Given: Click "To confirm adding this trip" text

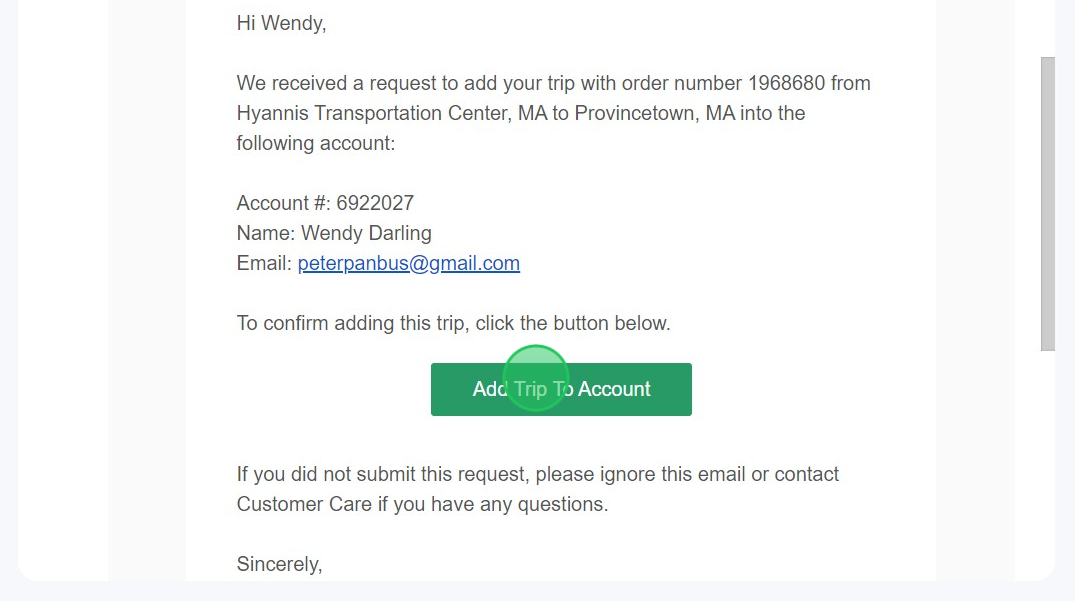Looking at the screenshot, I should pyautogui.click(x=352, y=323).
